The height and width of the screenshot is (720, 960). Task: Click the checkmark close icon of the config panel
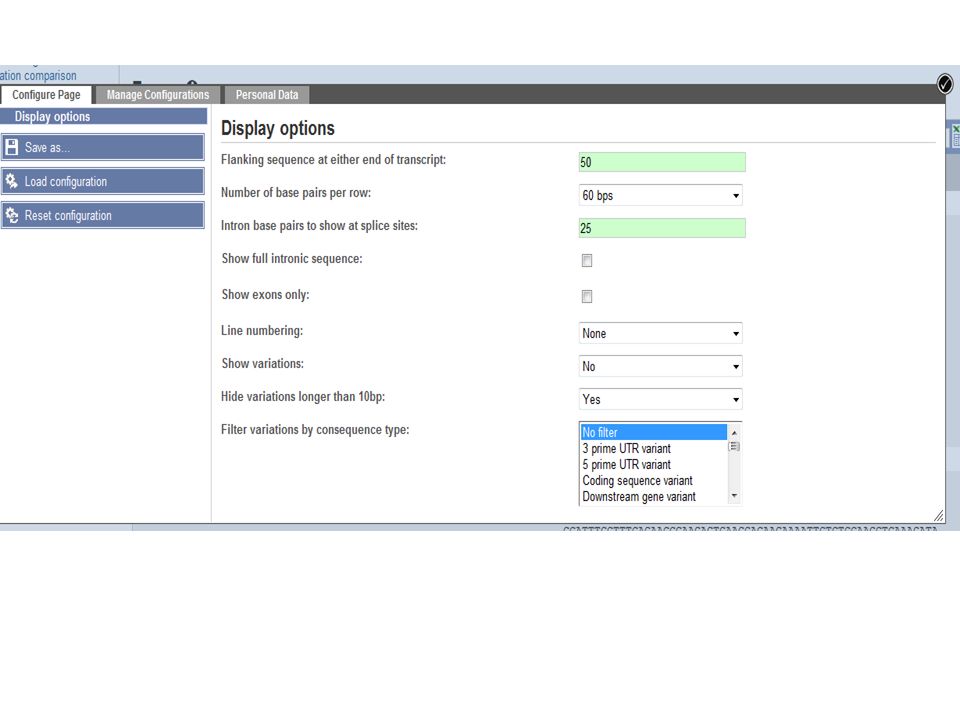pos(945,84)
